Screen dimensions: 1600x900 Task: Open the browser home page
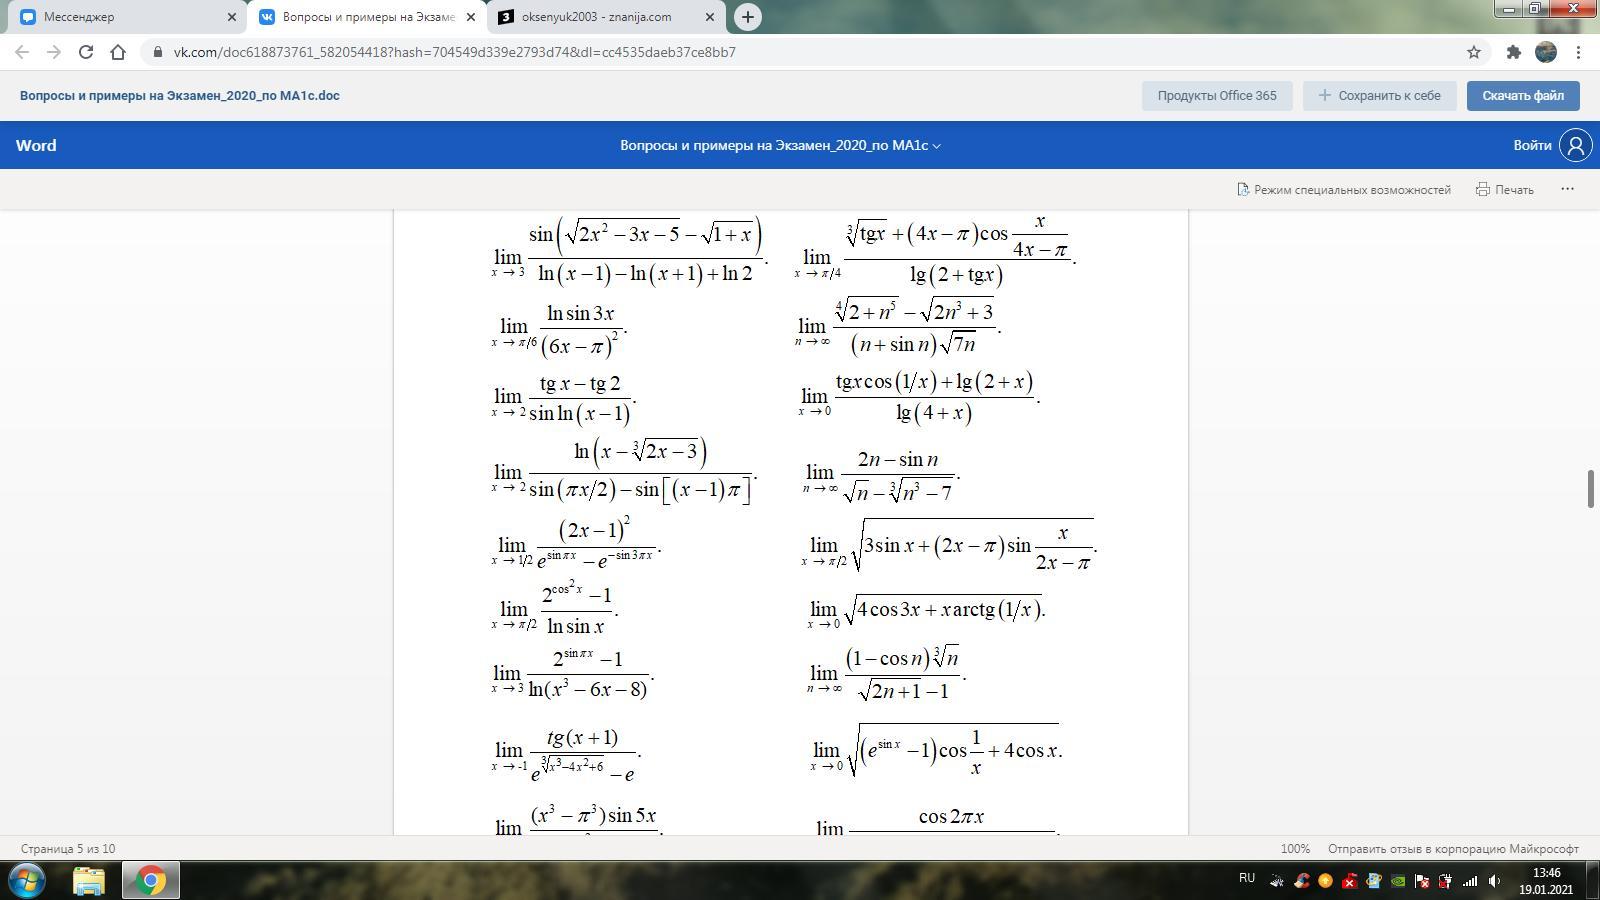pos(118,52)
